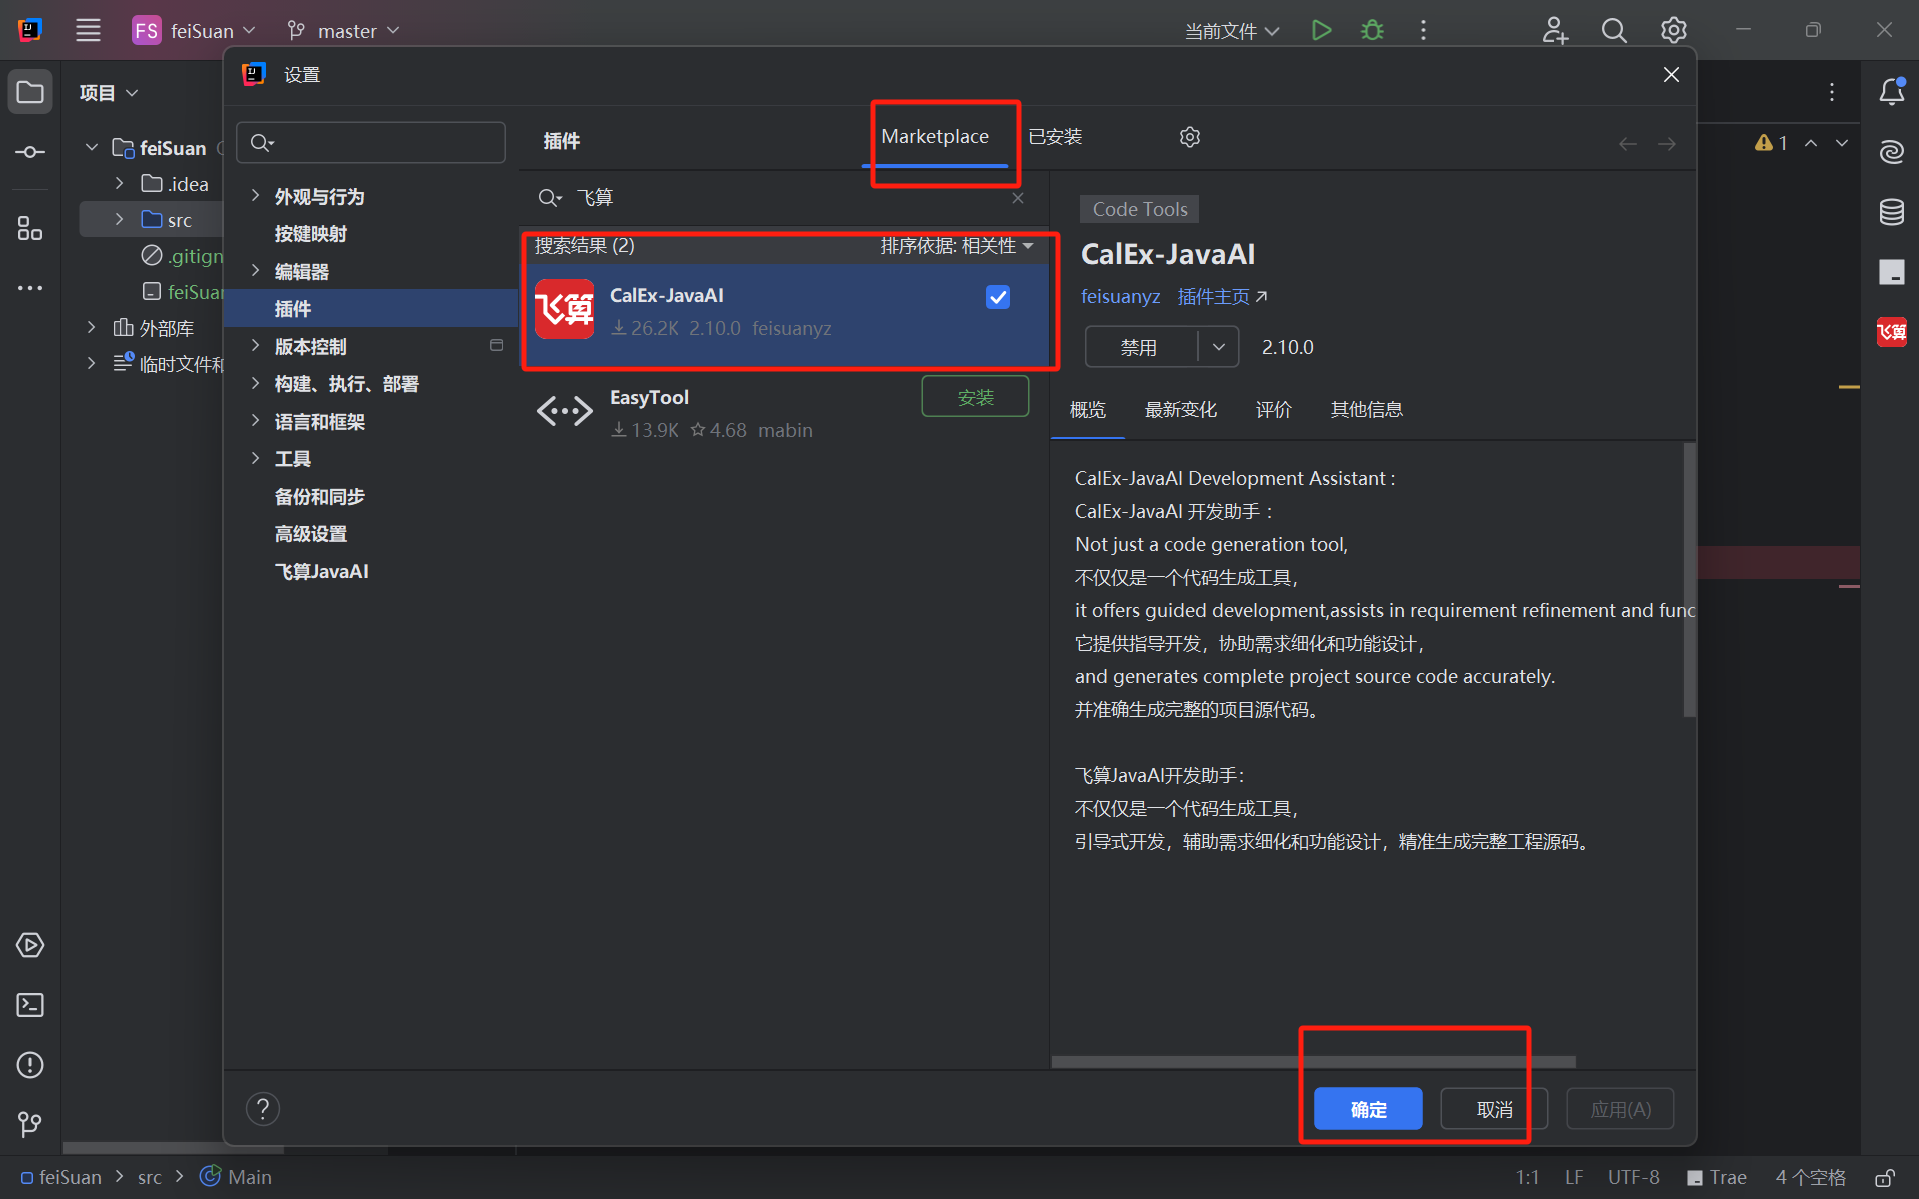
Task: Expand the 版本控制 settings section
Action: coord(256,346)
